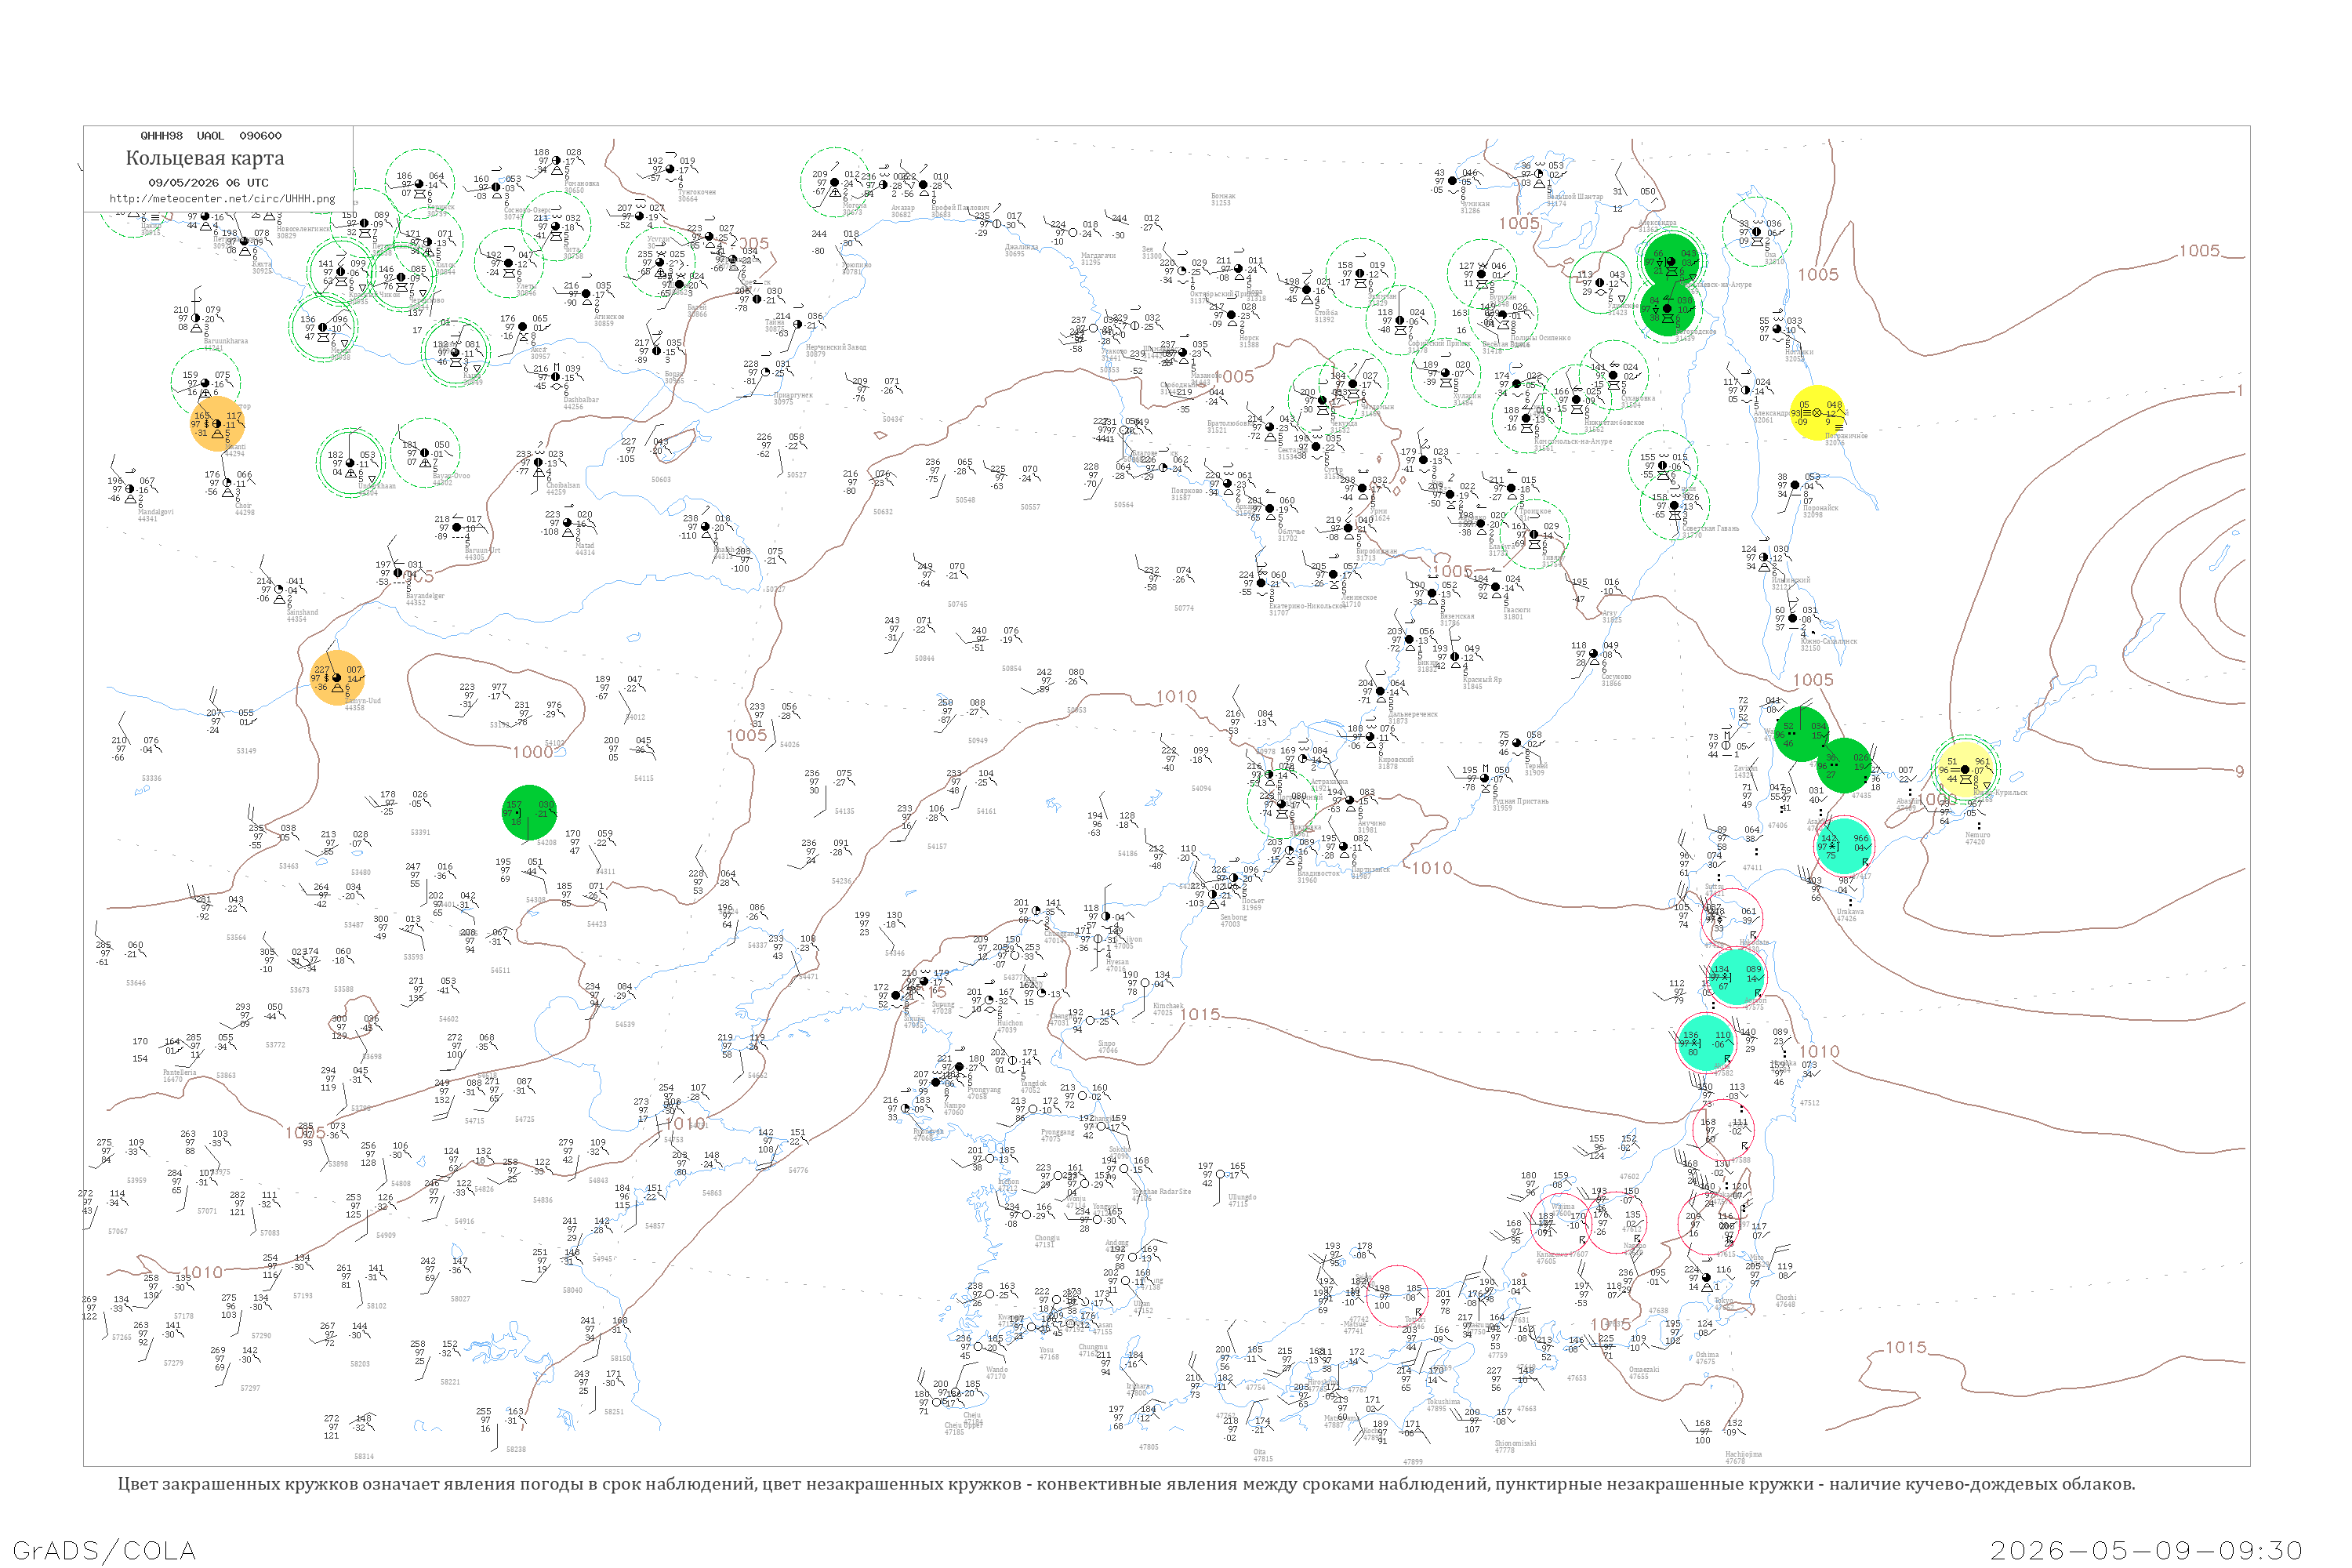Click the green circle at Николаевск-на-Амуре
Image resolution: width=2352 pixels, height=1568 pixels.
[1671, 262]
